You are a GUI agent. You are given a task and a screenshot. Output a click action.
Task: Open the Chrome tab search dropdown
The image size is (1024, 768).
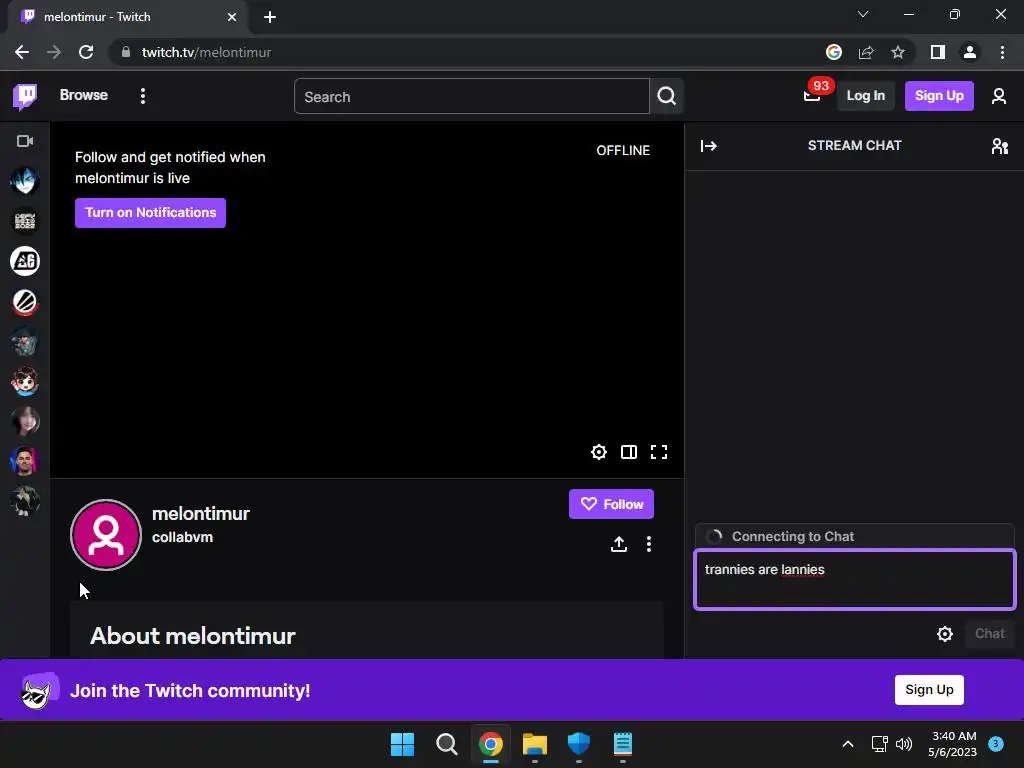point(863,14)
